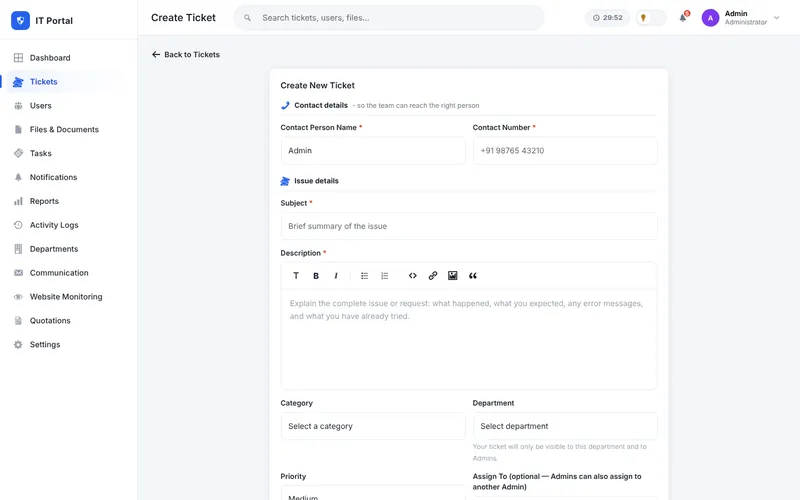The image size is (800, 500).
Task: Insert an image in description editor
Action: tap(453, 276)
